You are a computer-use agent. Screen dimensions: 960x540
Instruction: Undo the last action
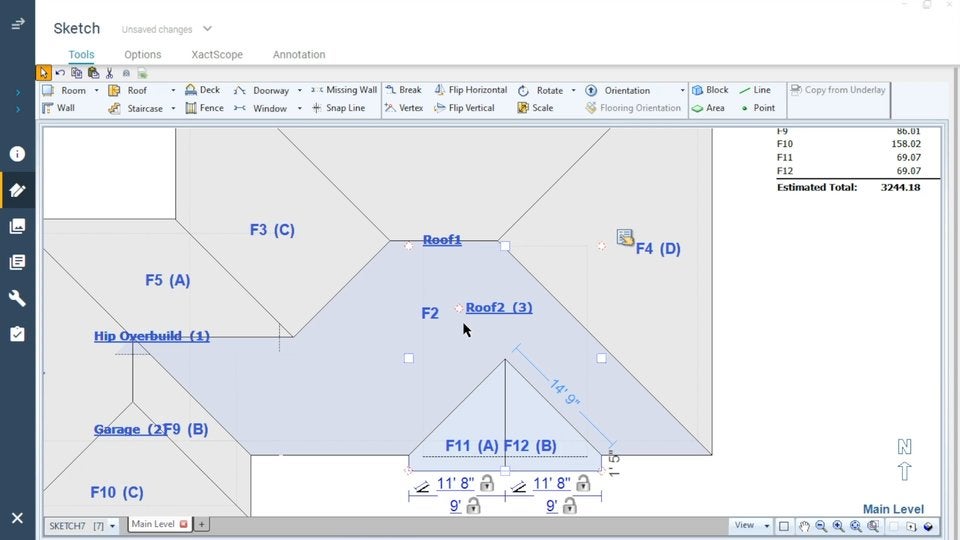tap(60, 73)
